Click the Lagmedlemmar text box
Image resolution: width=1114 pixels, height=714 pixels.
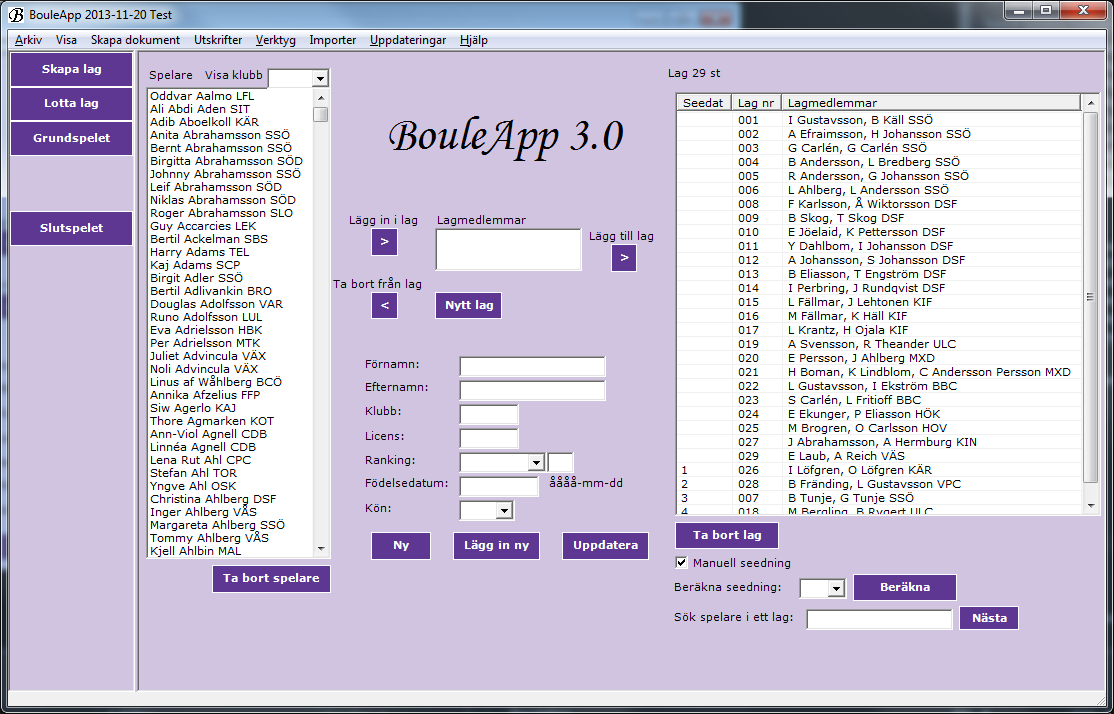pos(509,249)
